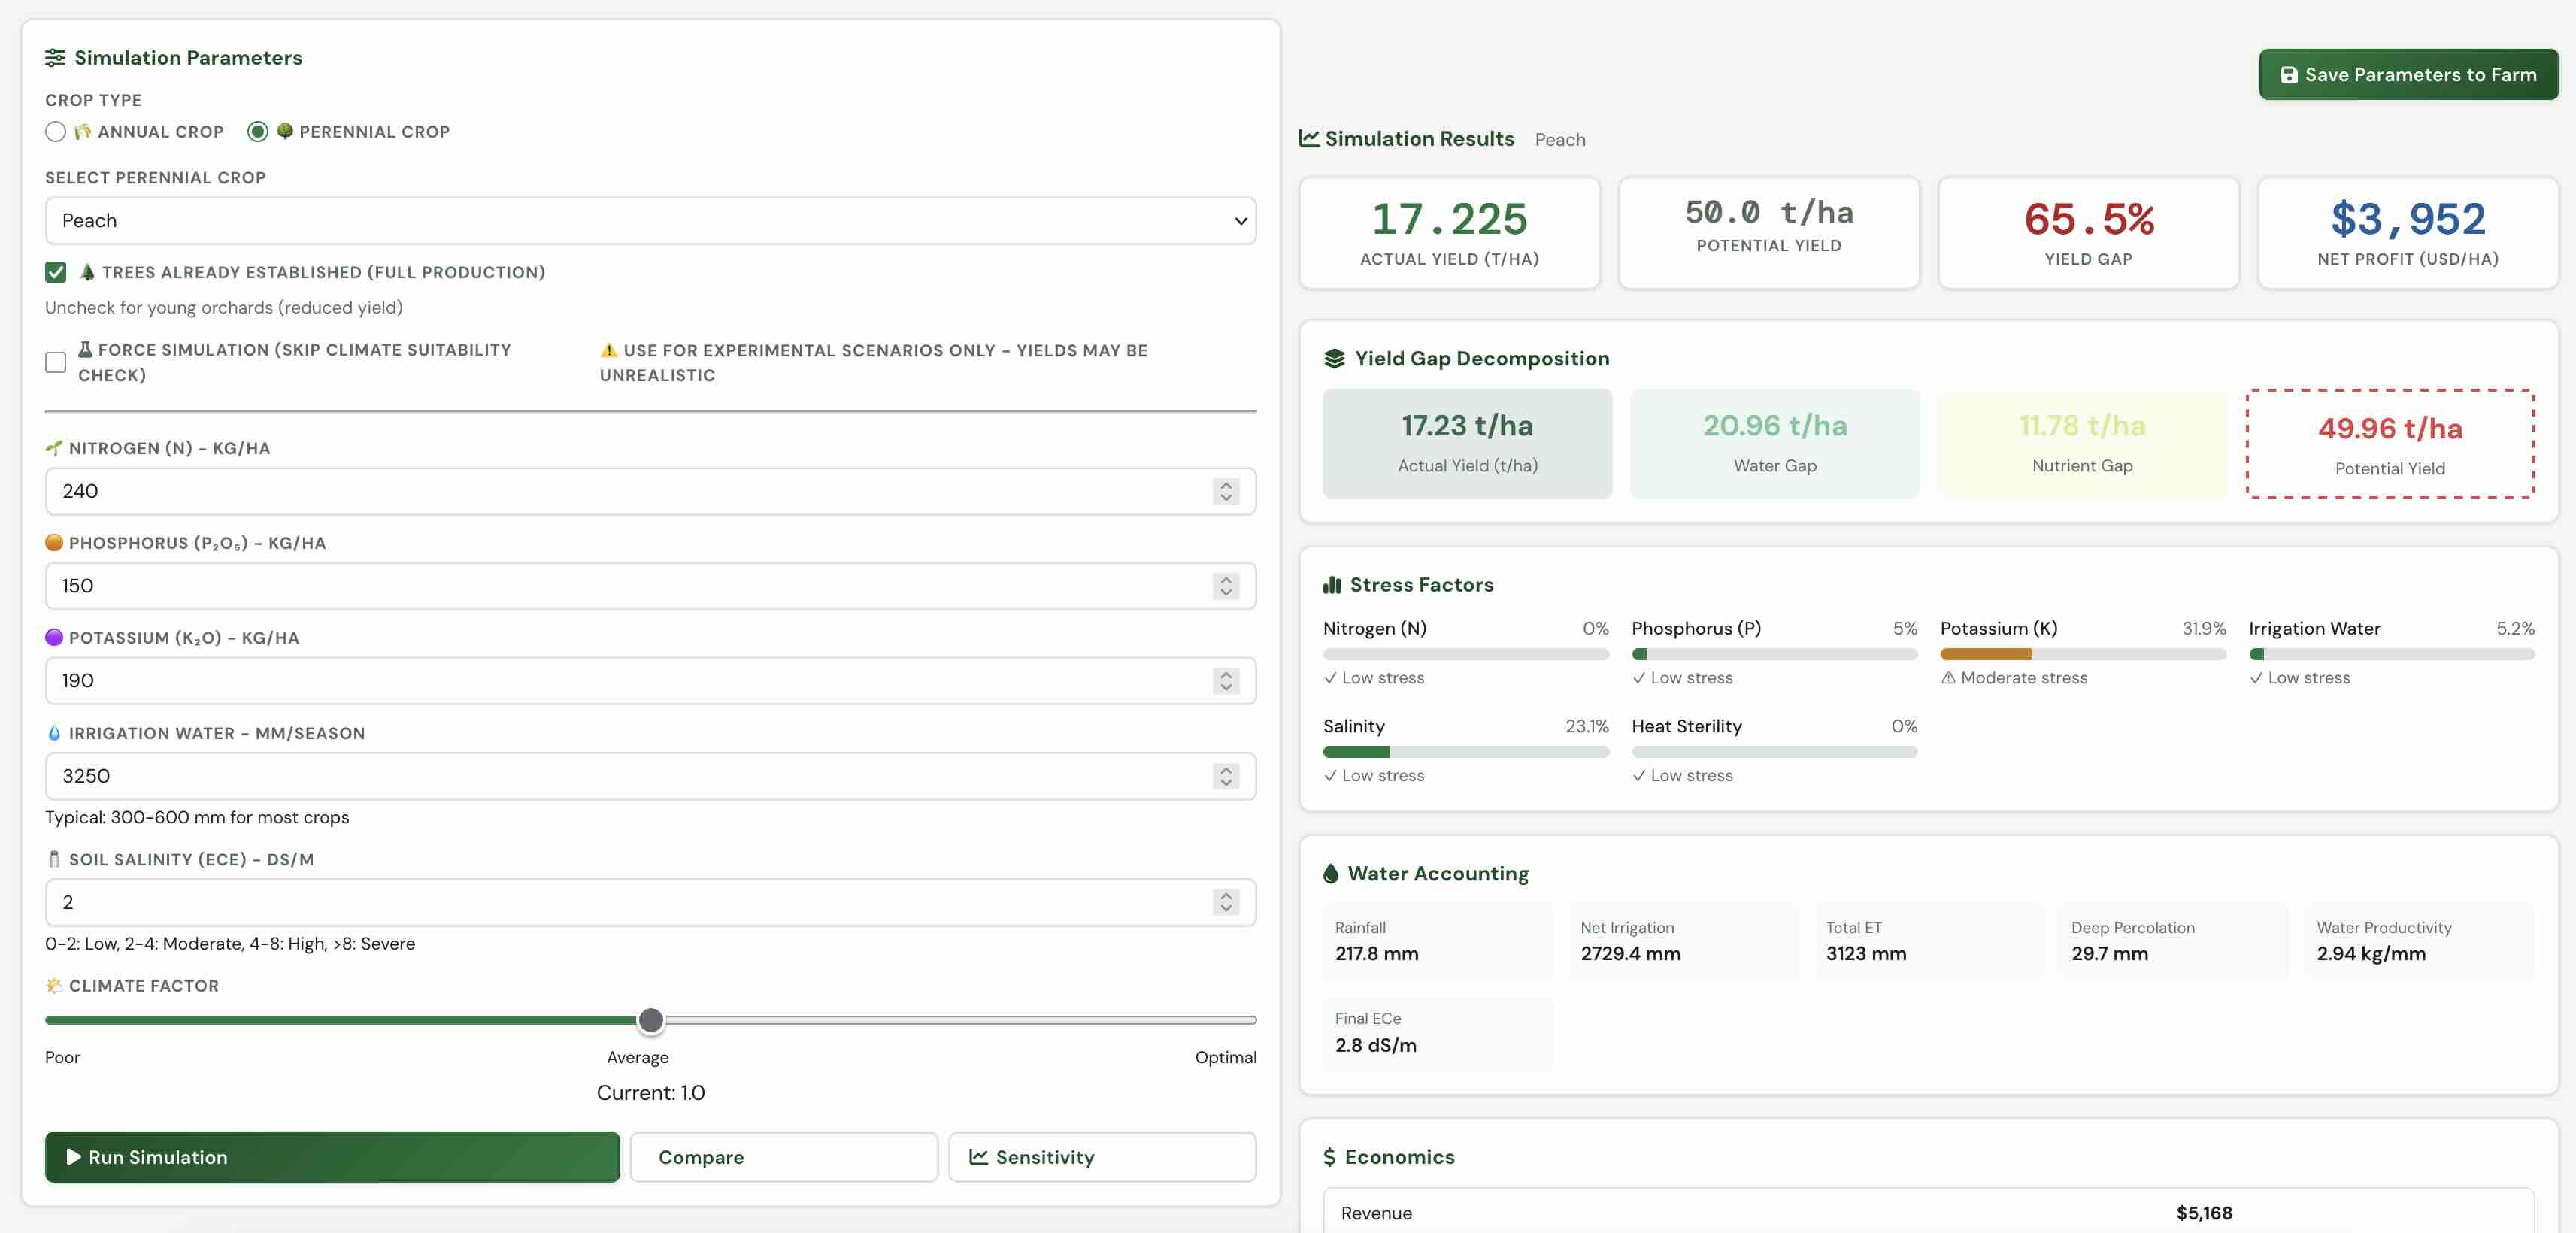Click the Irrigation Water input showing 3250

click(x=651, y=776)
